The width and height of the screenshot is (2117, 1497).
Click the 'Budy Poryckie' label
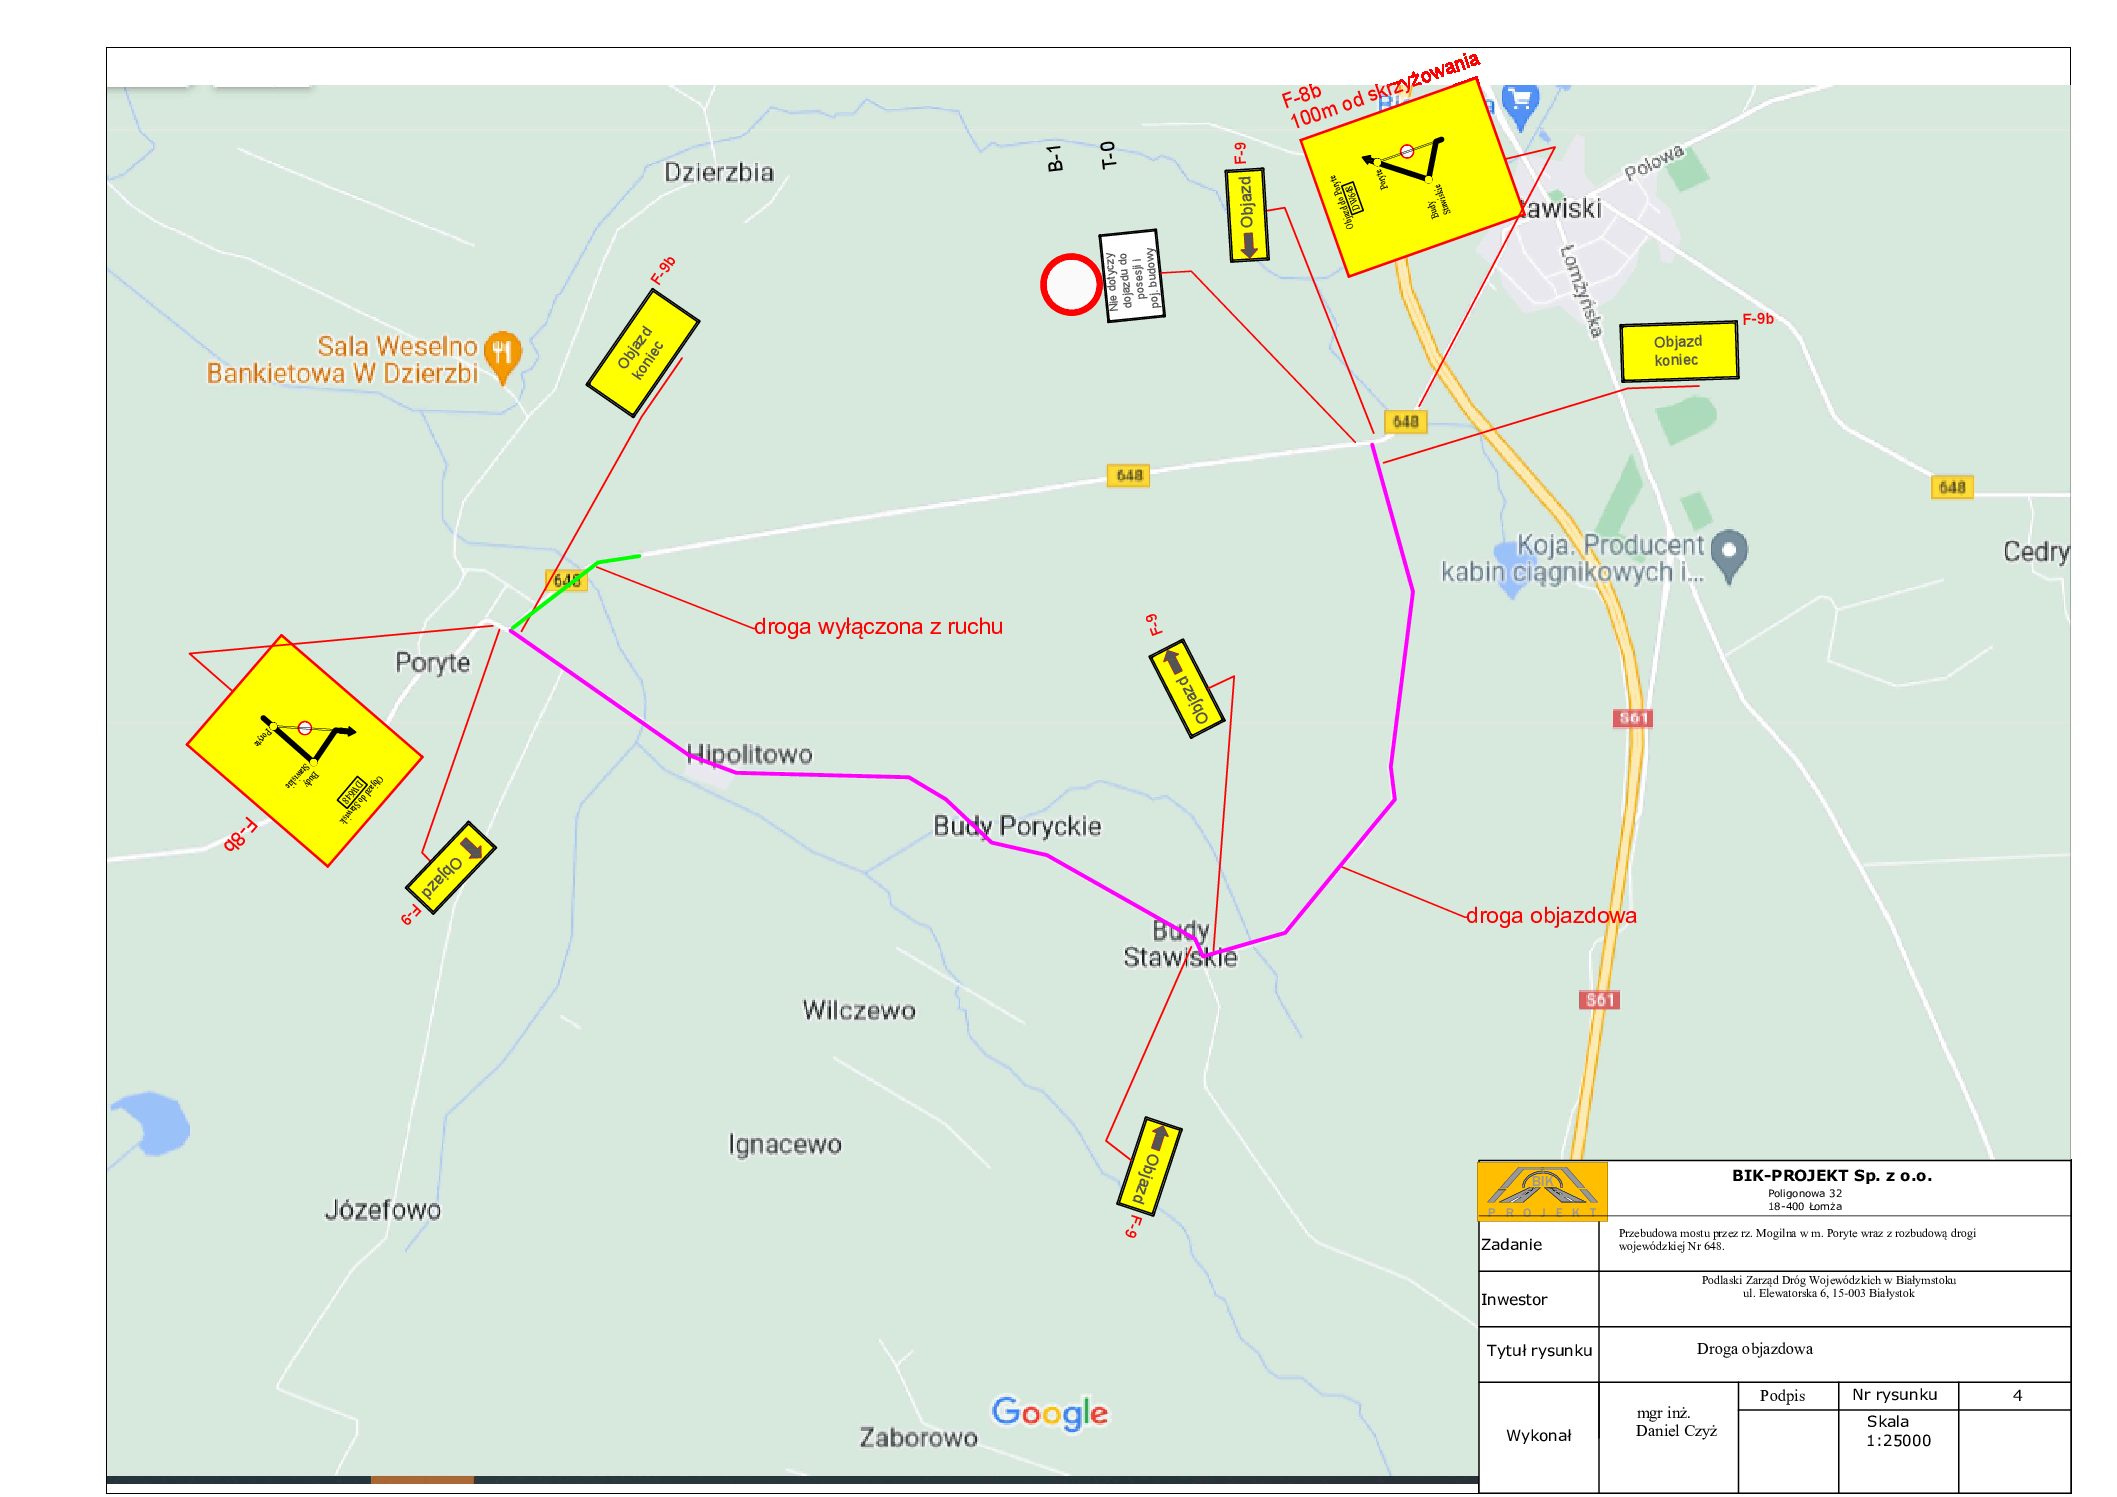1017,826
